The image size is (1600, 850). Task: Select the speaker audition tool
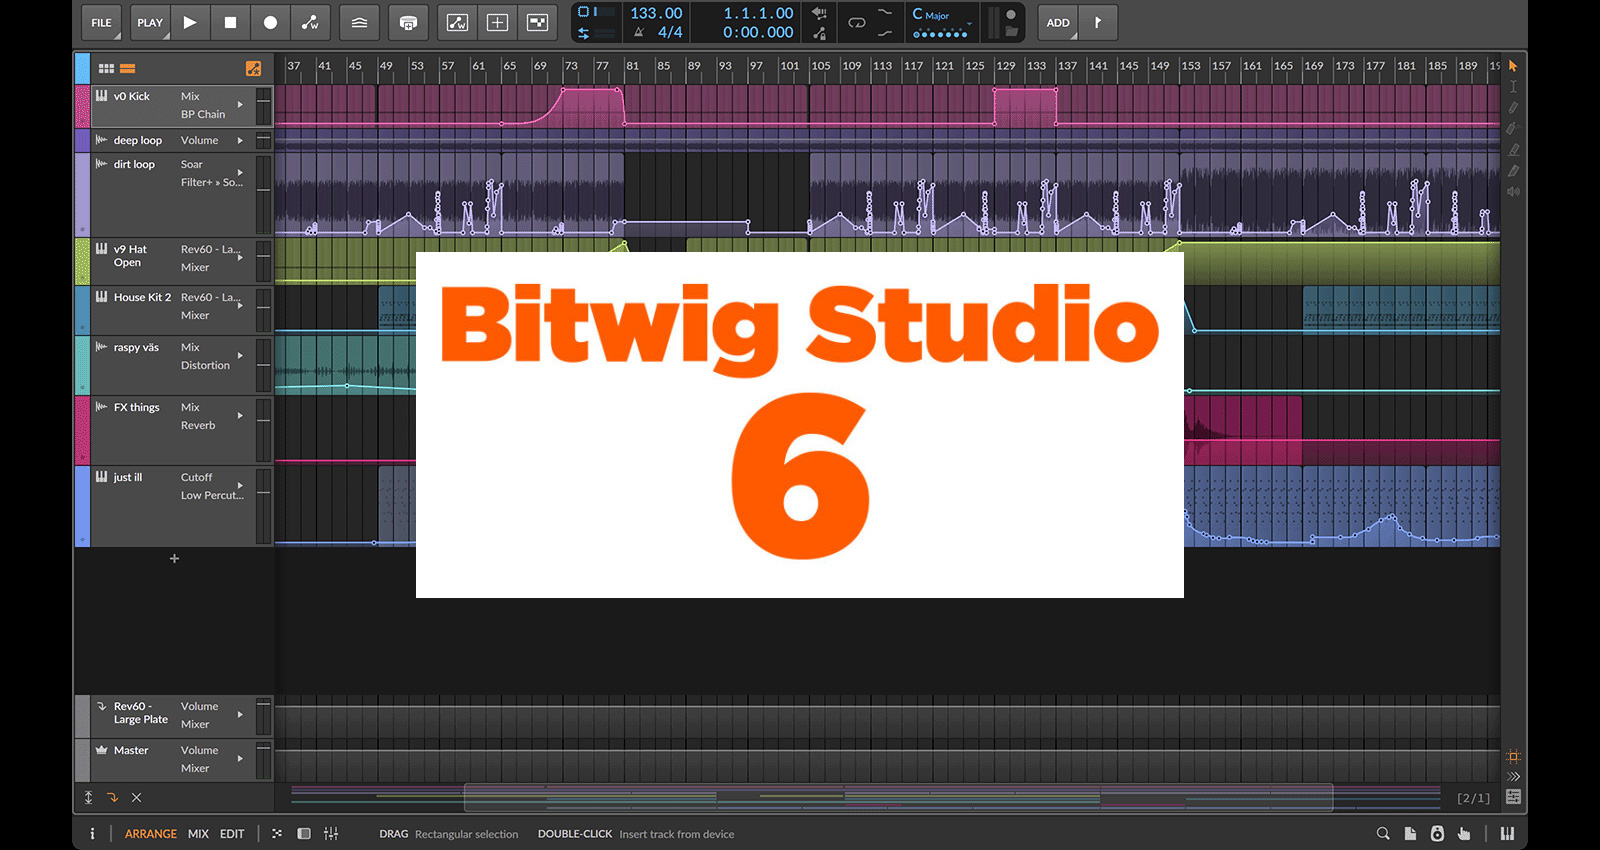click(1513, 191)
